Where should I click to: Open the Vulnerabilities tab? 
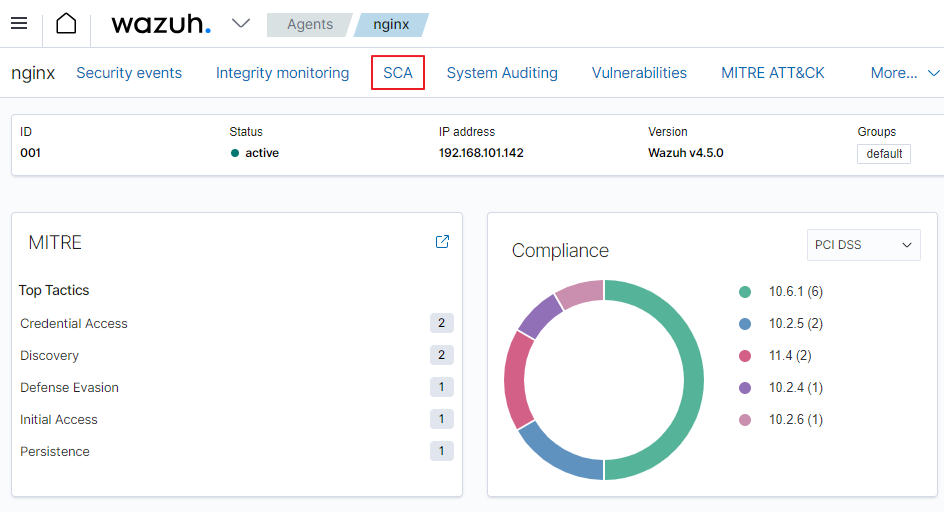[x=639, y=73]
